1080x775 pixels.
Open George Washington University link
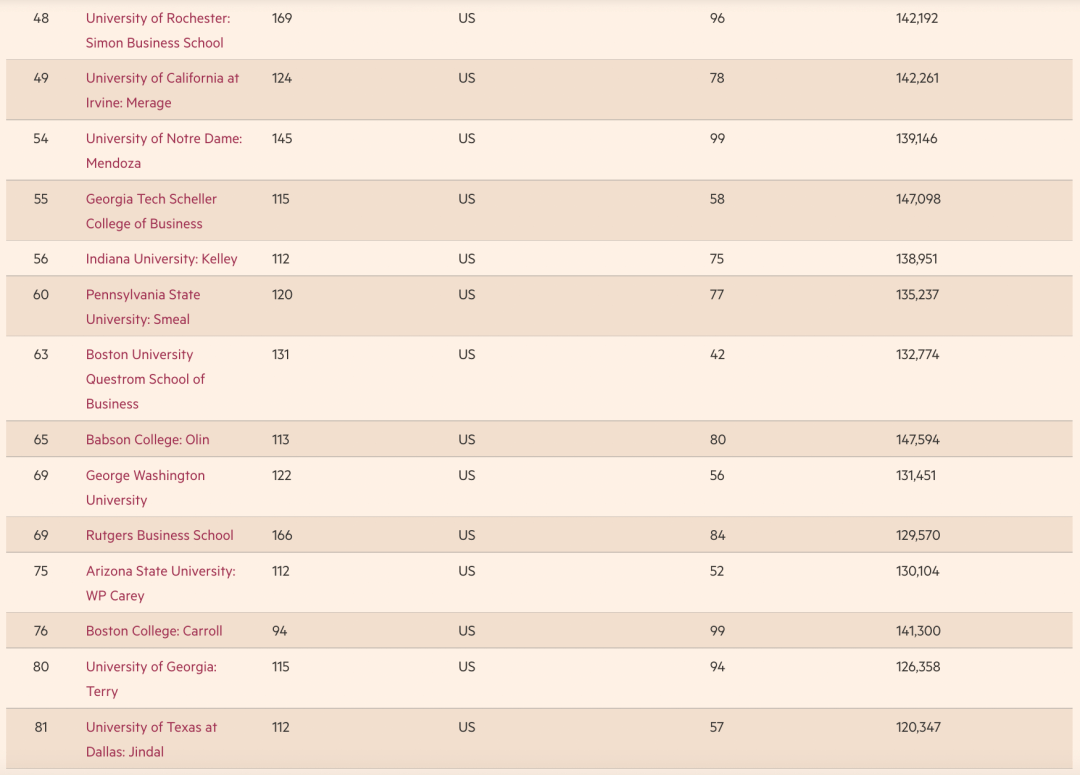point(145,487)
